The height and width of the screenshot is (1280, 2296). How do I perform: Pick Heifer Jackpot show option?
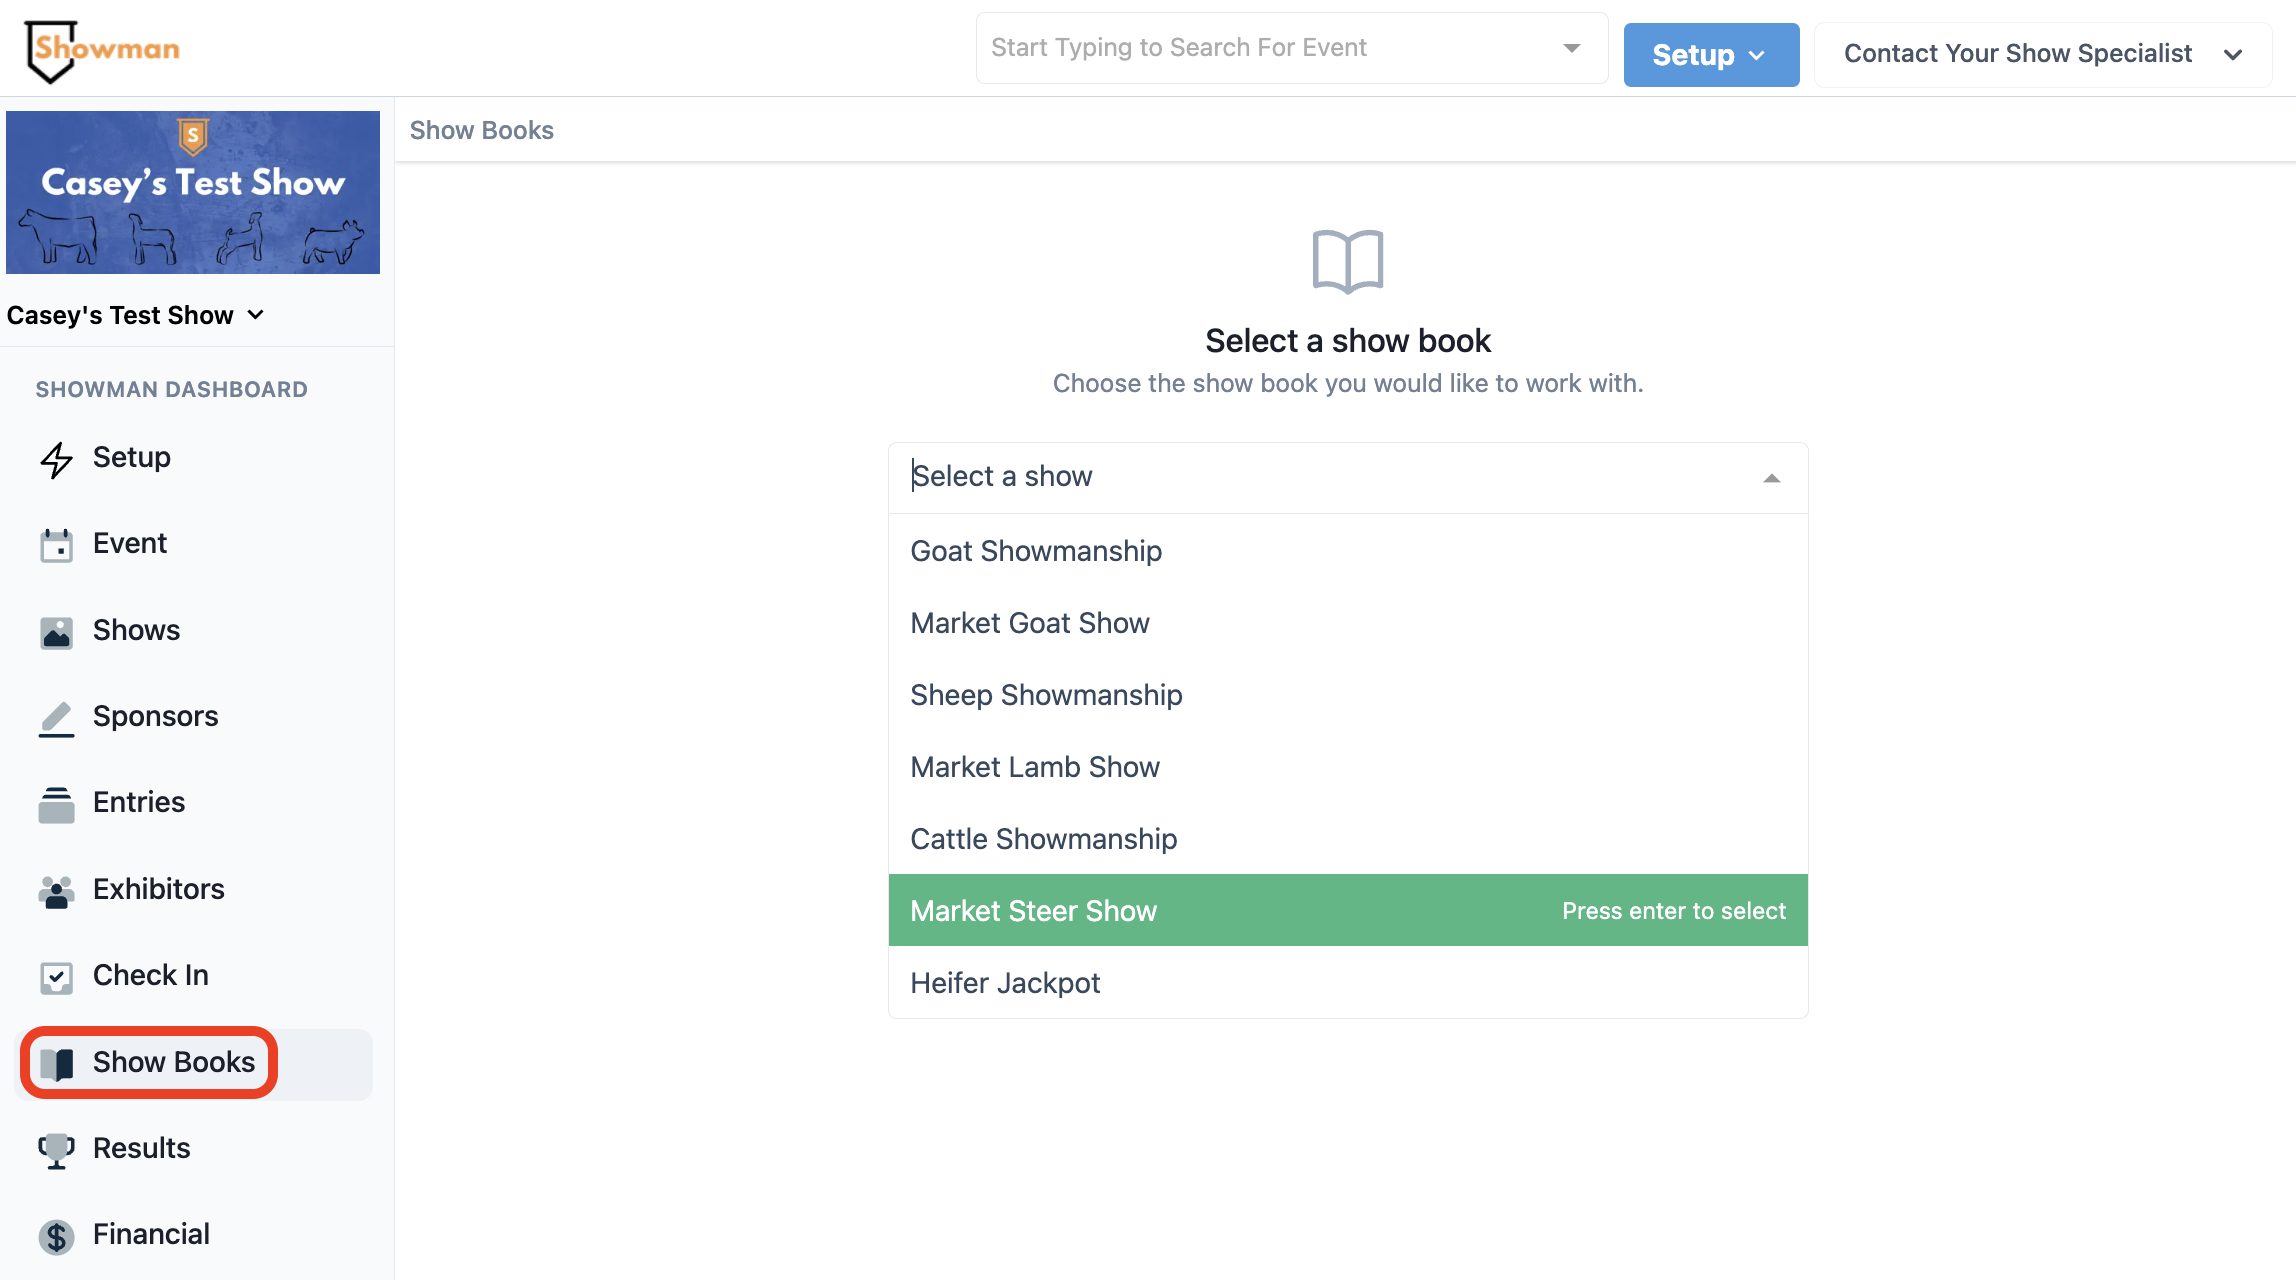pos(1005,983)
